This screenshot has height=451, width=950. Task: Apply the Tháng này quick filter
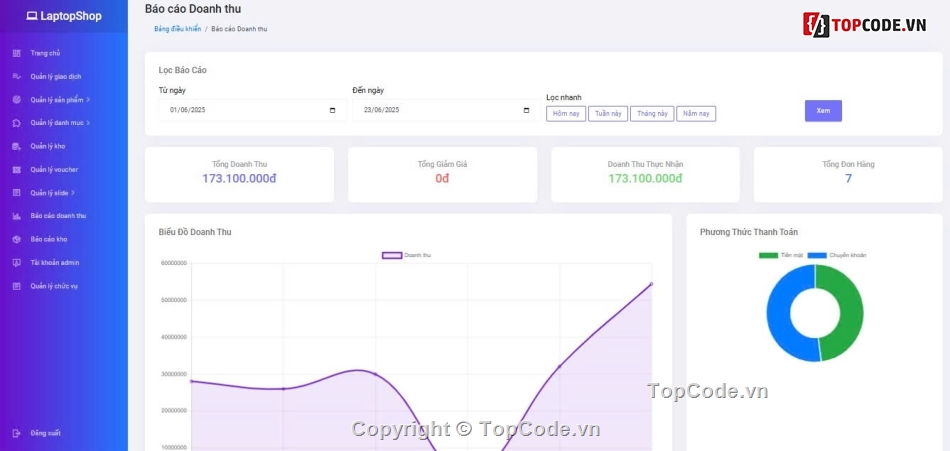pyautogui.click(x=652, y=114)
